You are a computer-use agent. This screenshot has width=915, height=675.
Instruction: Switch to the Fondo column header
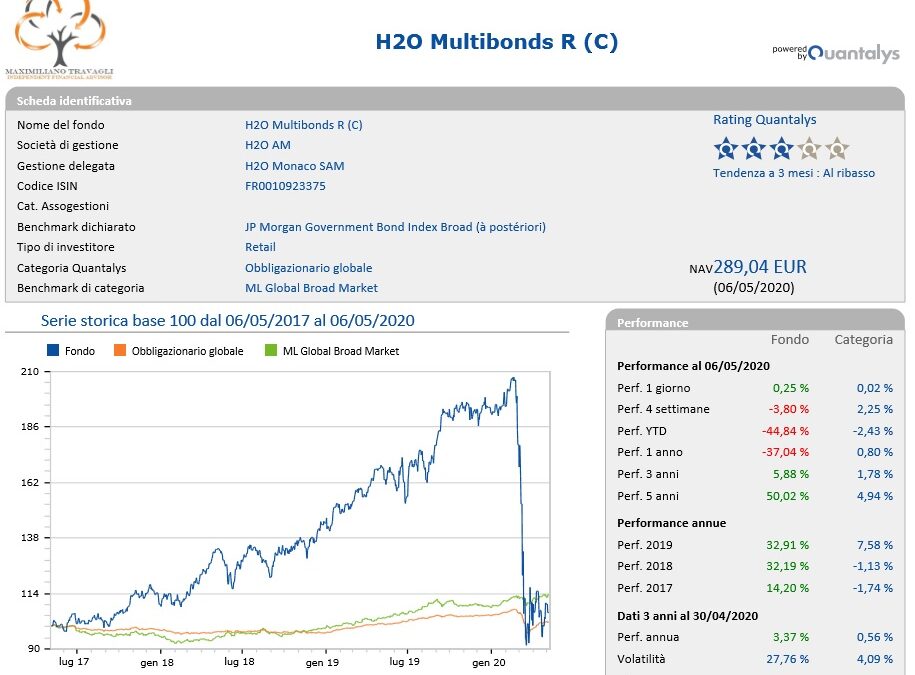790,339
